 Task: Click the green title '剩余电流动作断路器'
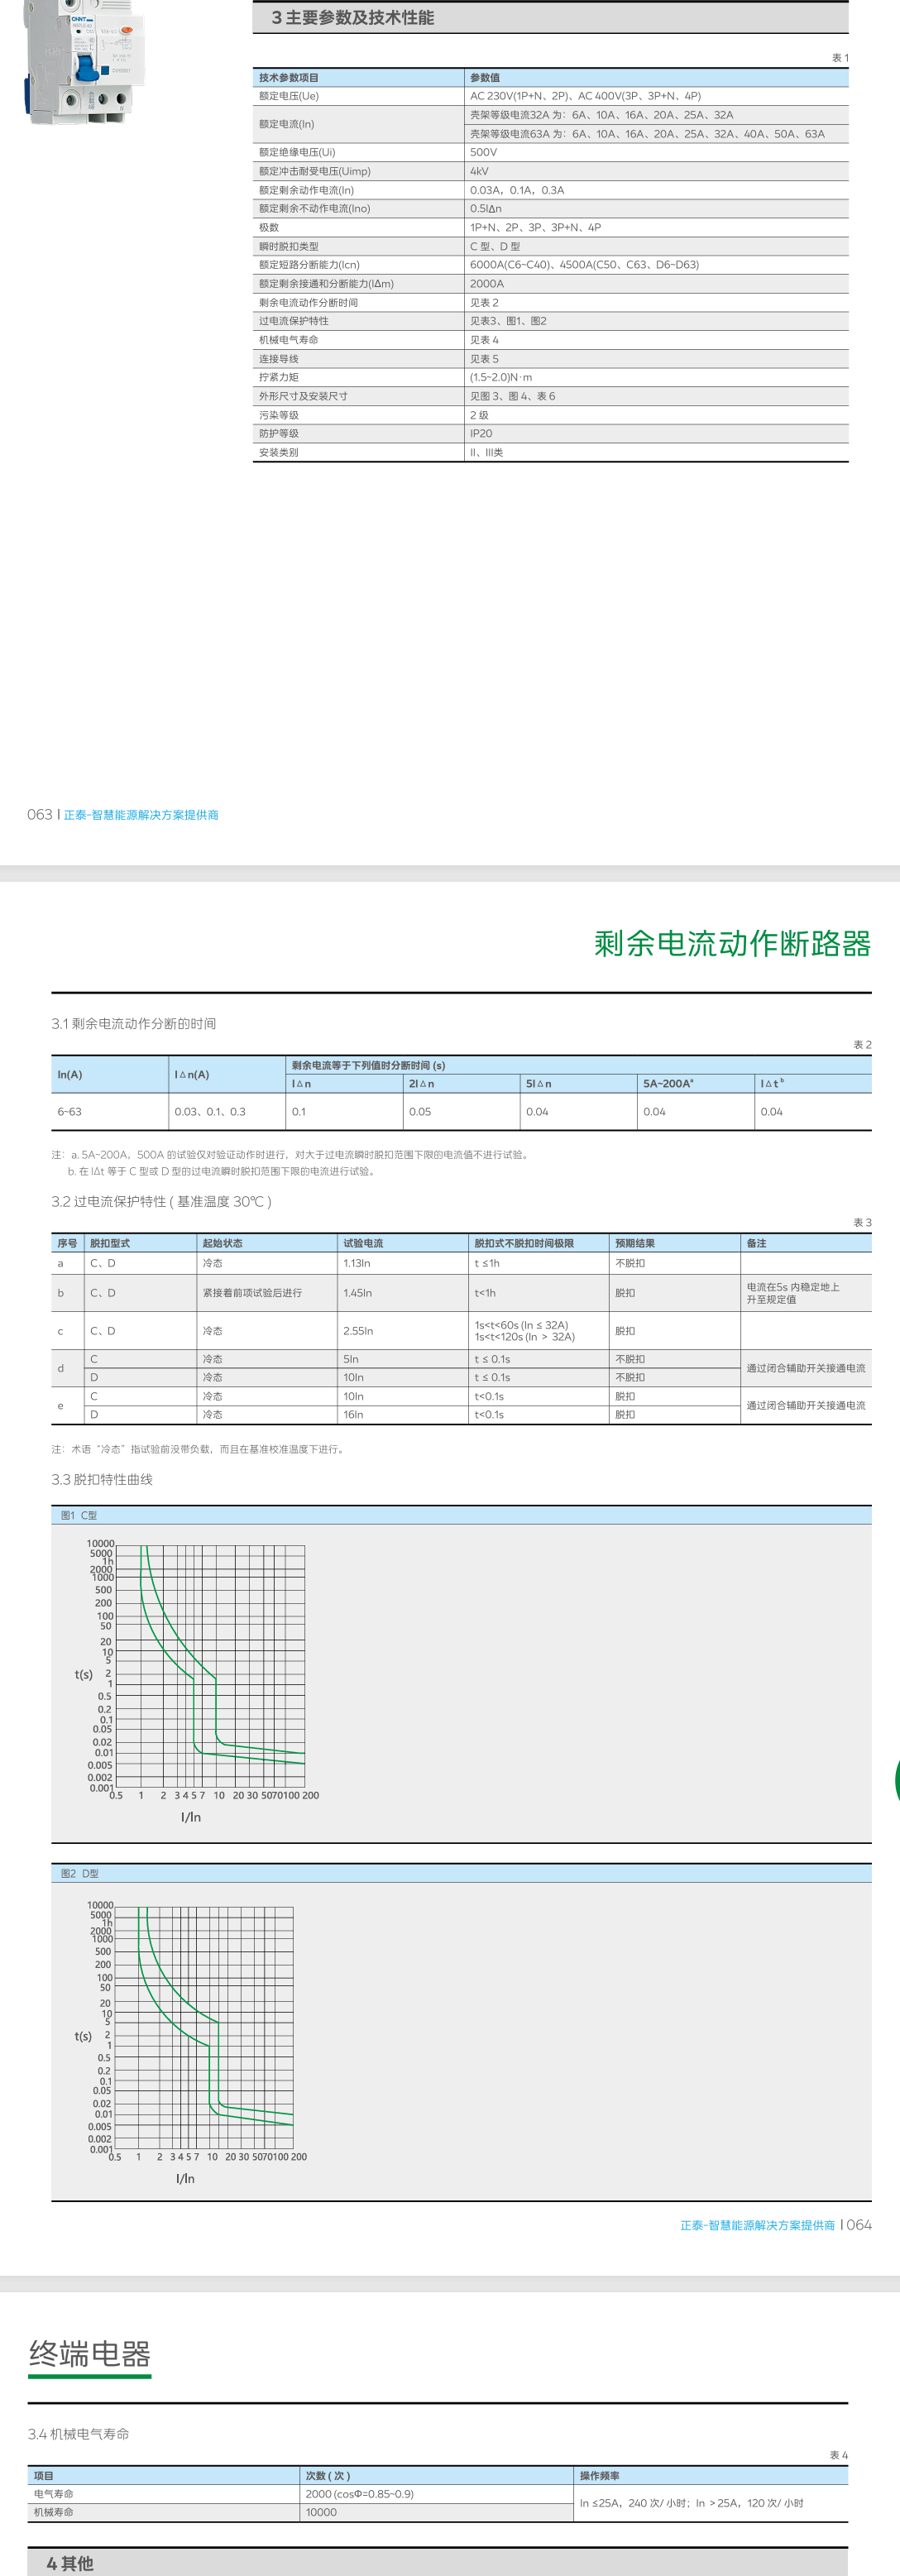[732, 943]
